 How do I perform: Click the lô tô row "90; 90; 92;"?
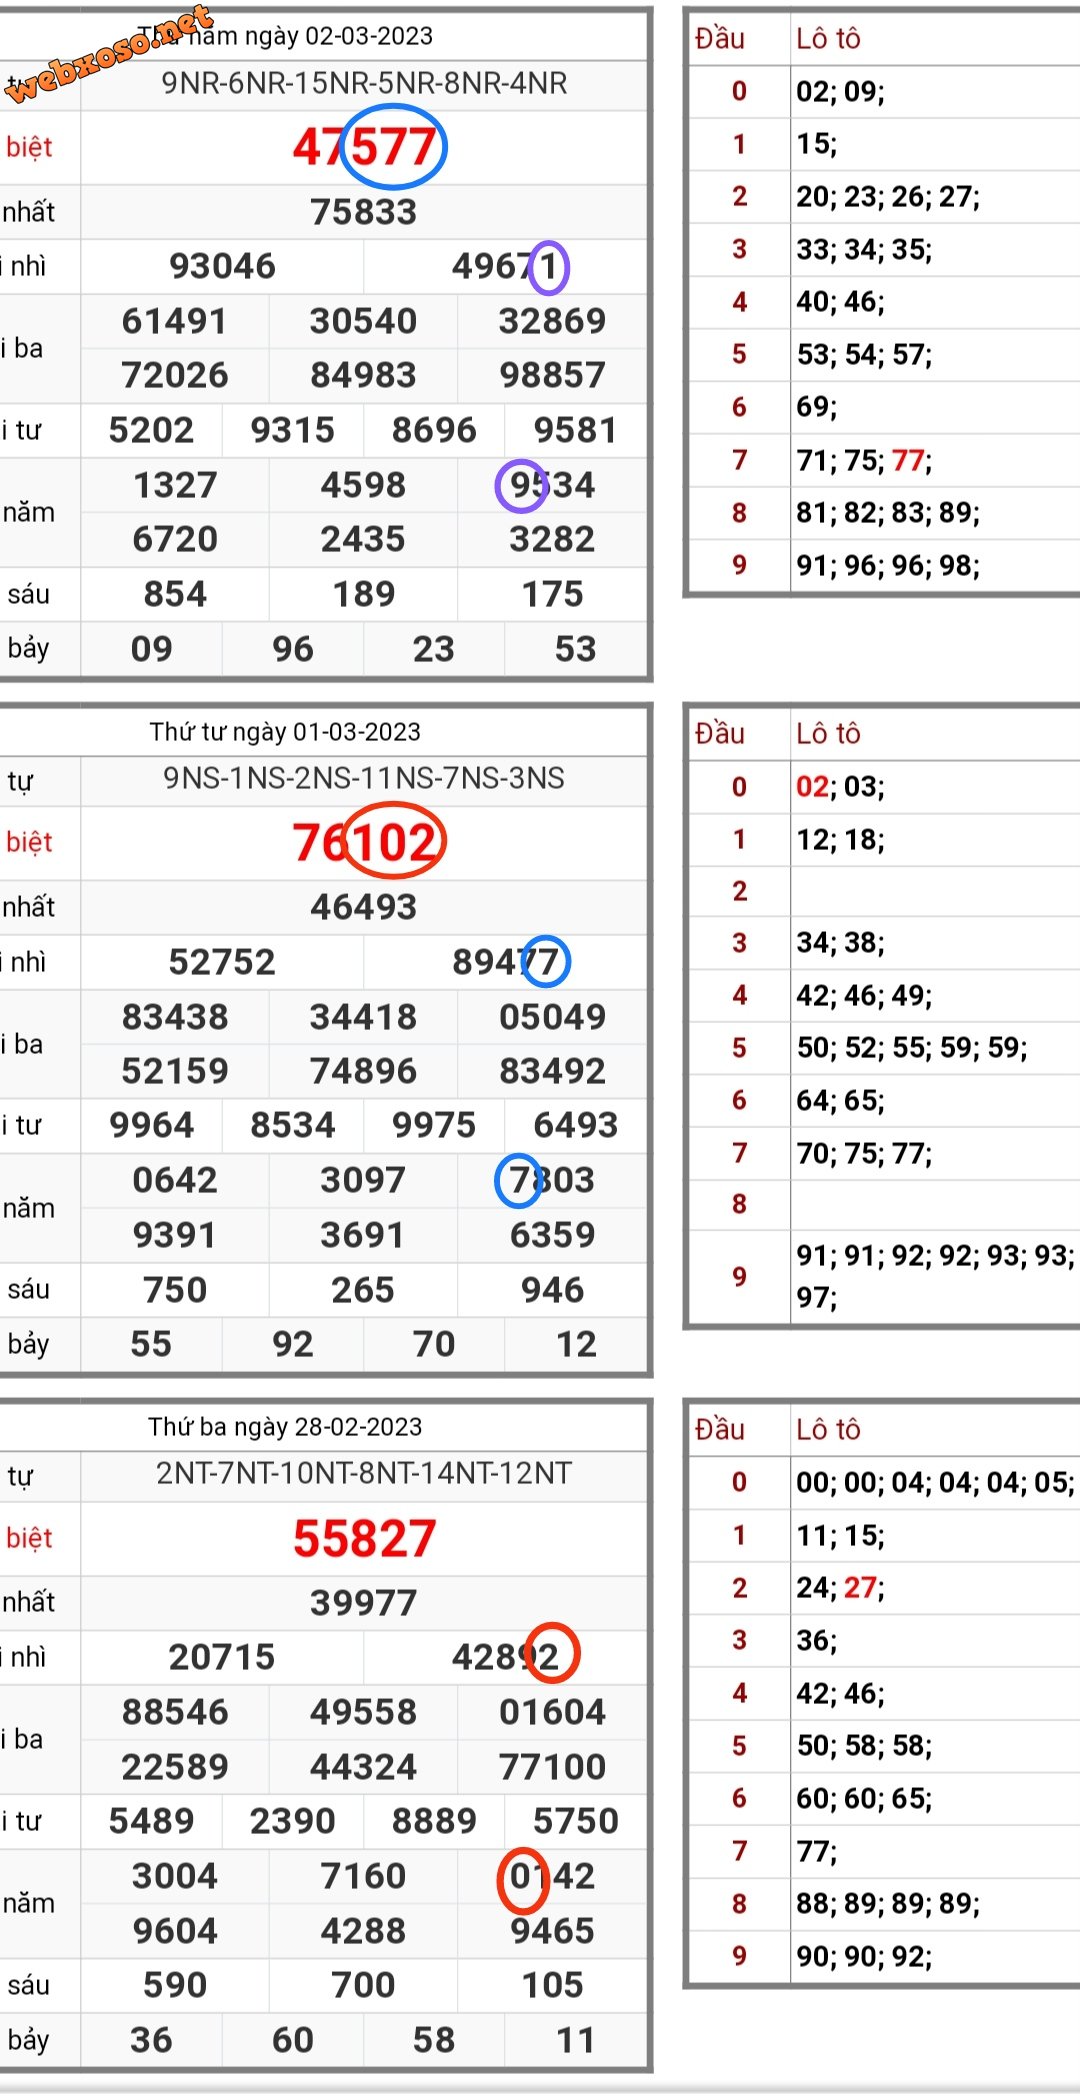tap(864, 1956)
